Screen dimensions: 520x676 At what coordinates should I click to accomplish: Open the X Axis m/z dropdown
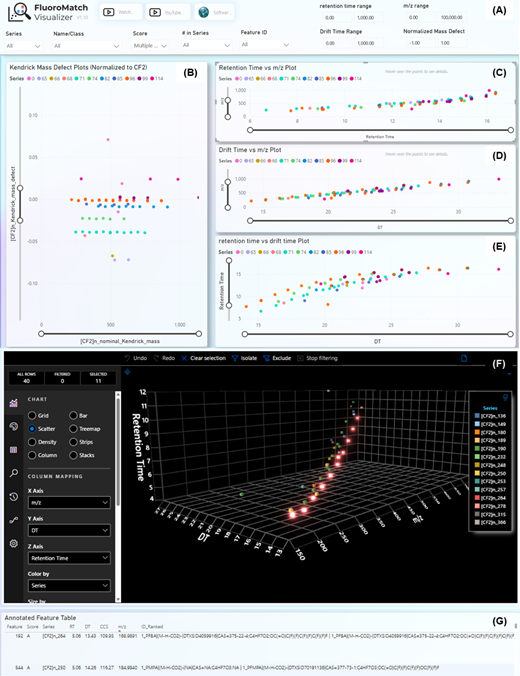pyautogui.click(x=69, y=503)
